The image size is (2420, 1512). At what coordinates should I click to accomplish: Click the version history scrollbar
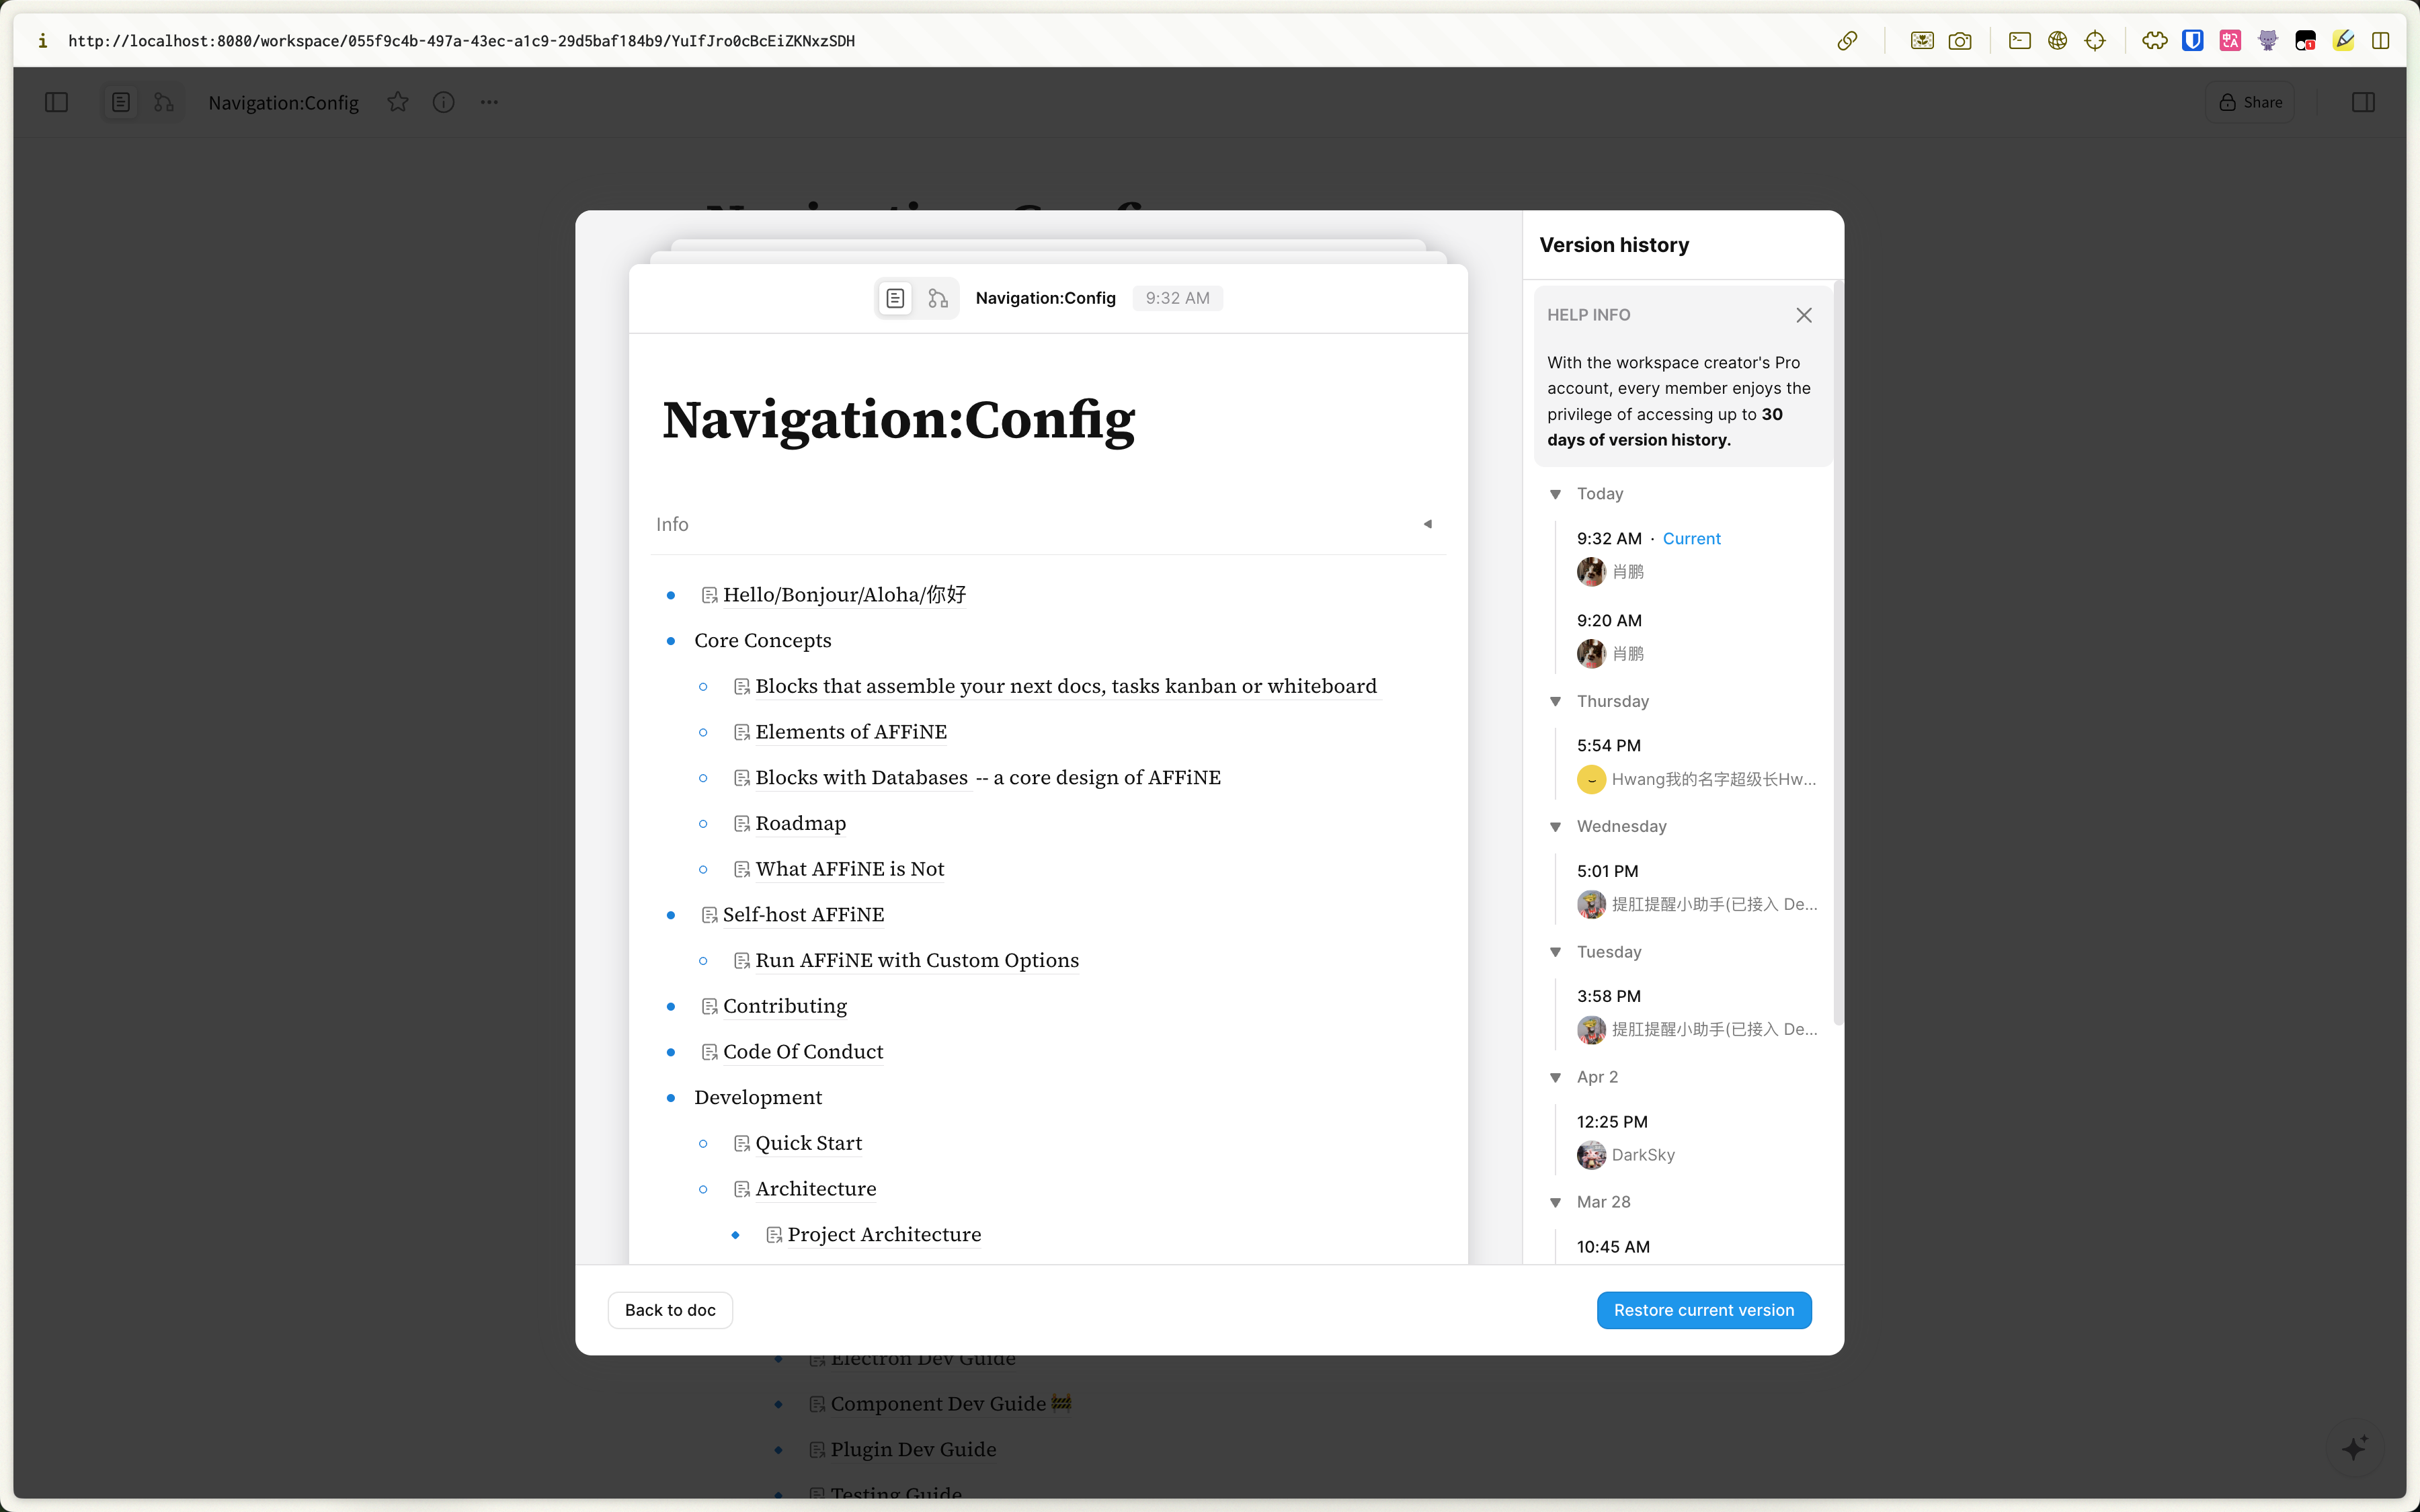click(x=1838, y=650)
